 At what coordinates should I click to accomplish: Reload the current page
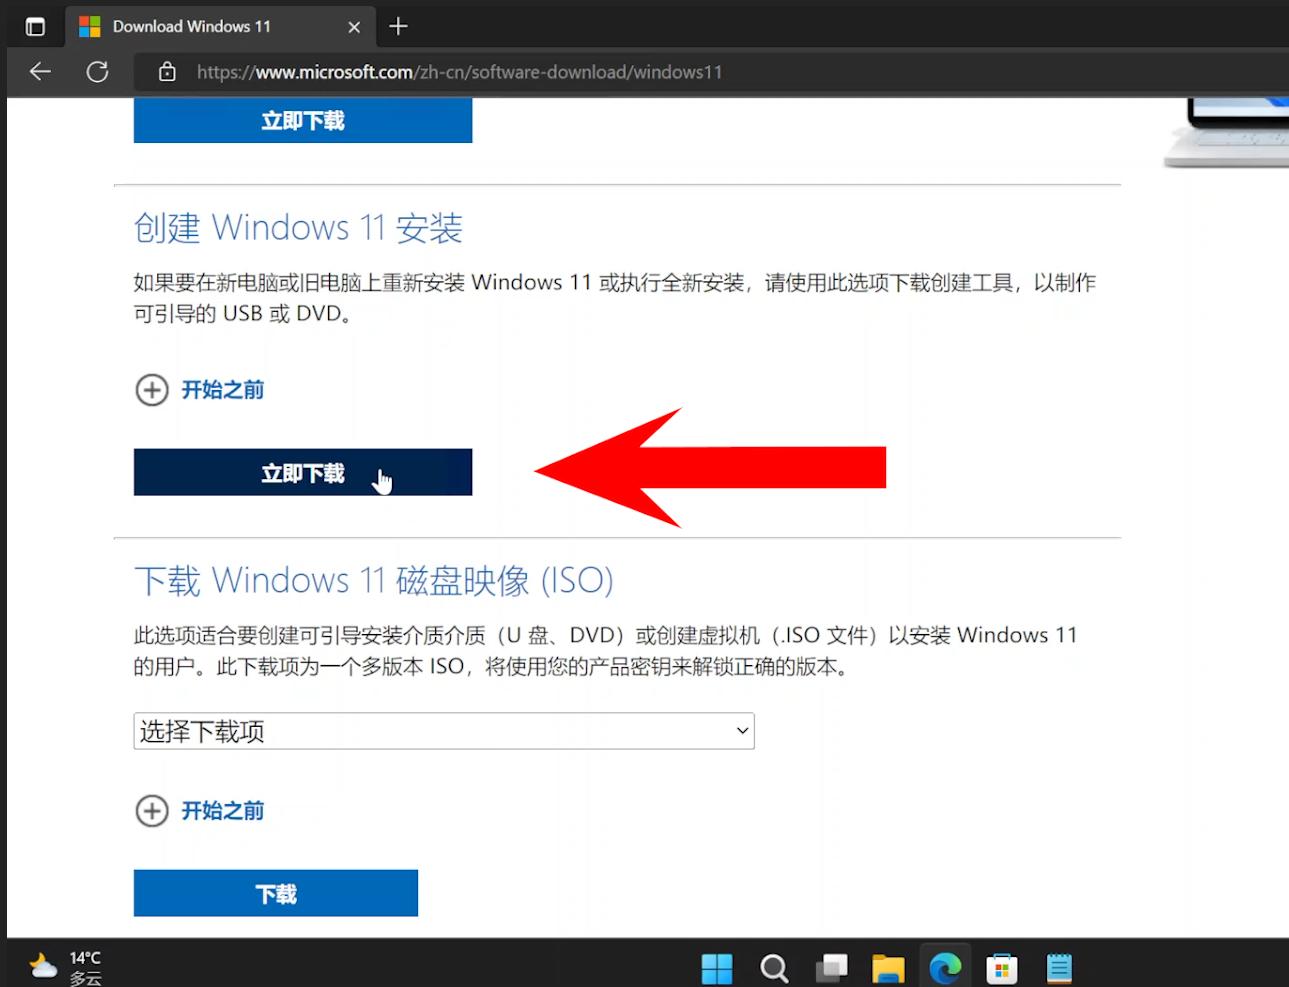pos(97,71)
